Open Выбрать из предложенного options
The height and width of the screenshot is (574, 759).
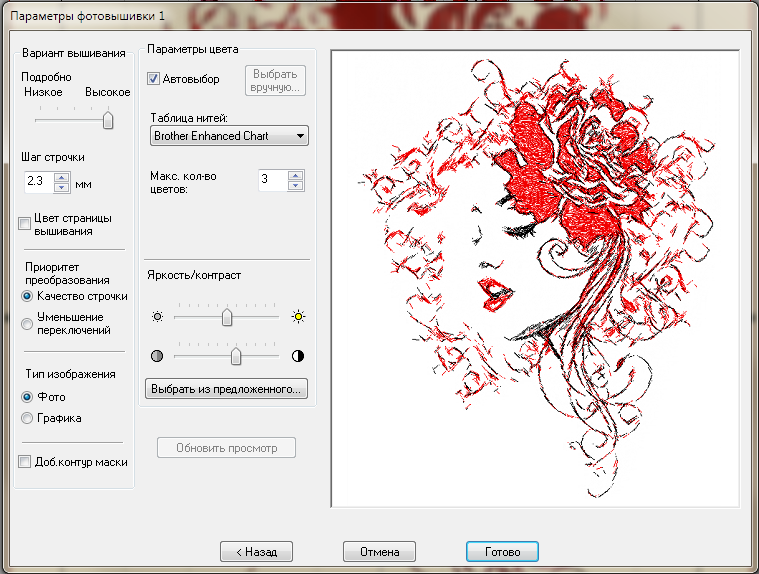click(227, 388)
